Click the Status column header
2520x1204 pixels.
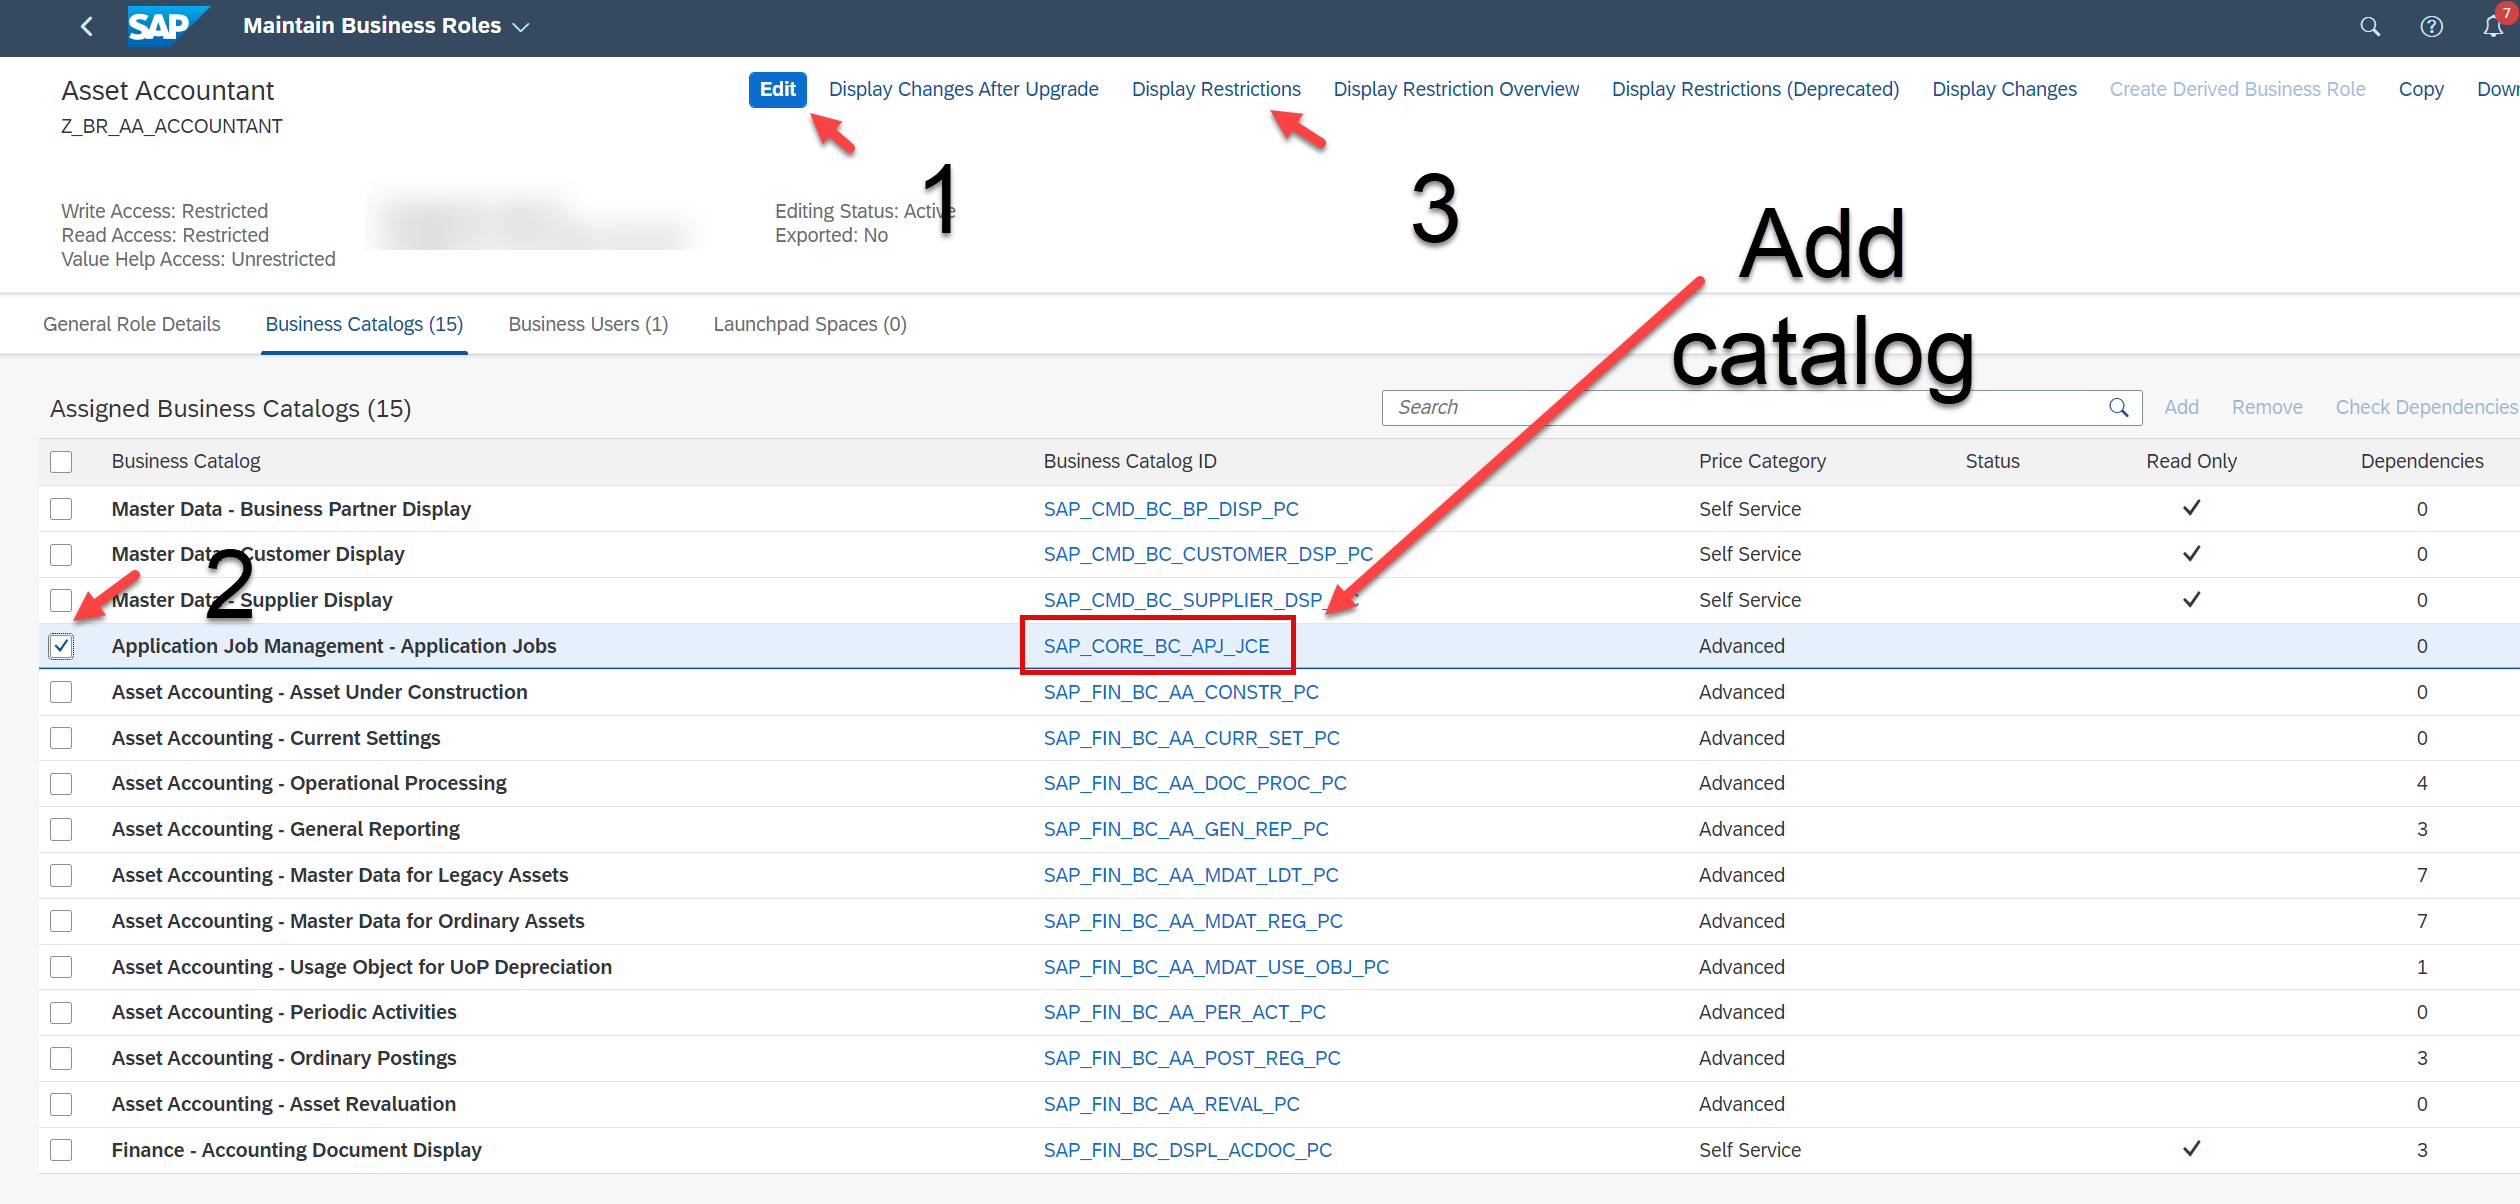point(1992,461)
